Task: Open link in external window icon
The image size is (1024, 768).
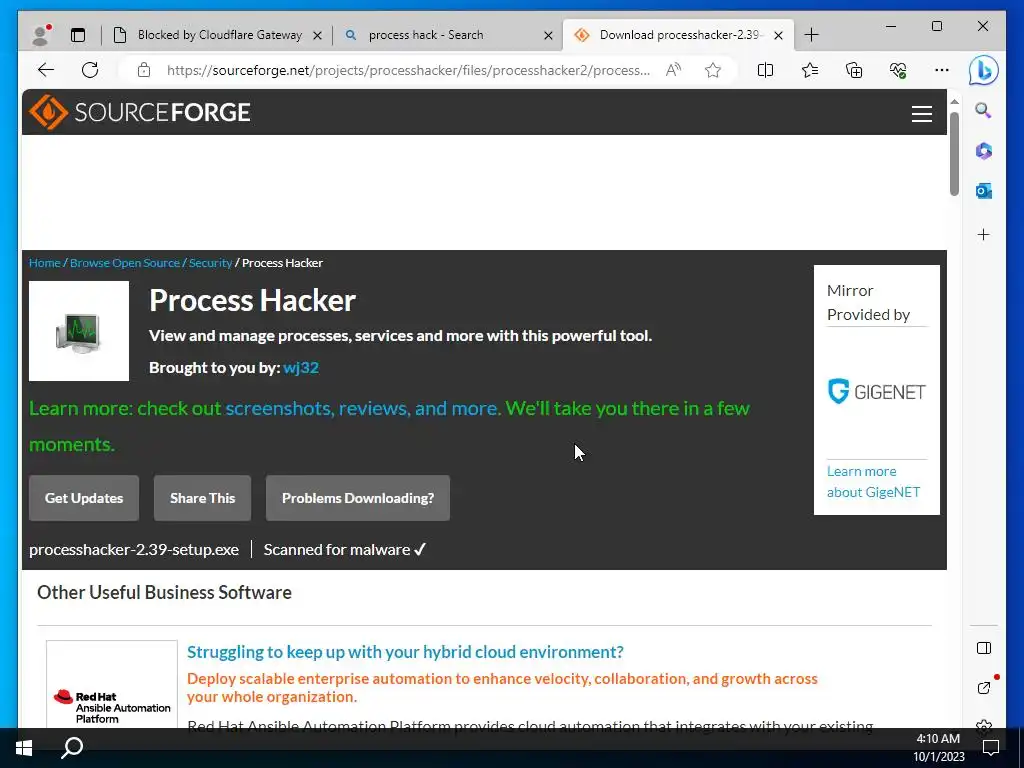Action: 984,688
